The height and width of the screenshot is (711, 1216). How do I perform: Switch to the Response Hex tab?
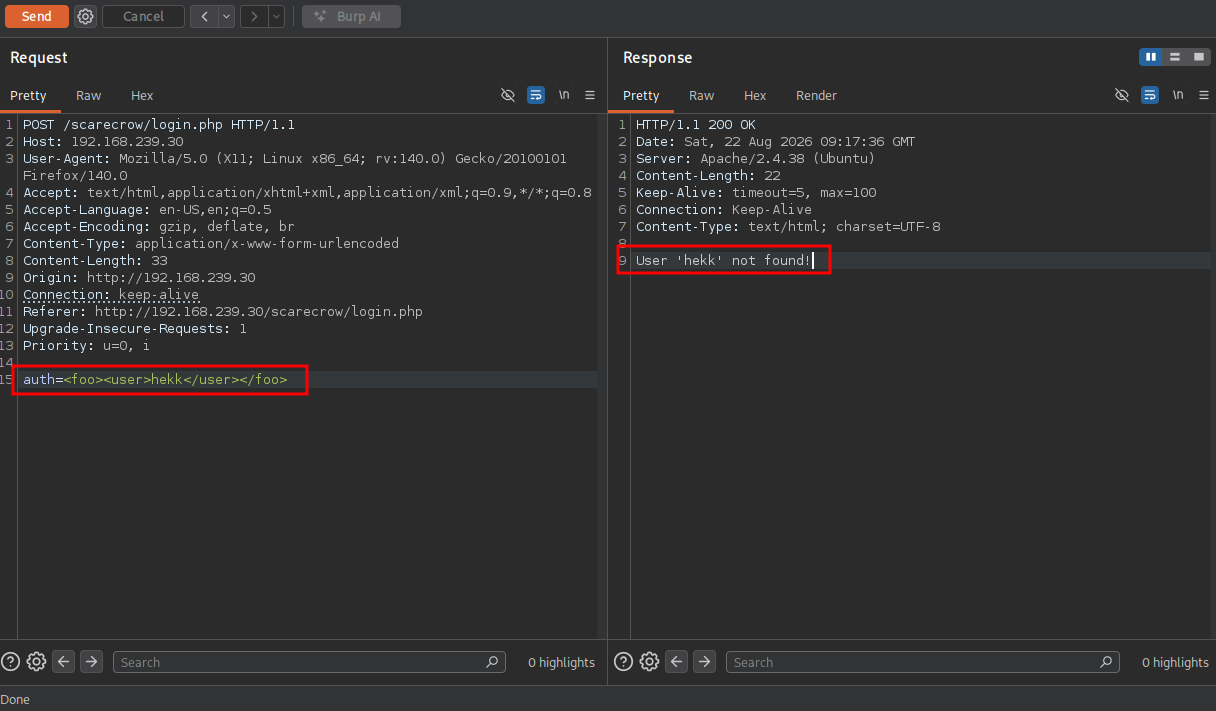tap(755, 96)
